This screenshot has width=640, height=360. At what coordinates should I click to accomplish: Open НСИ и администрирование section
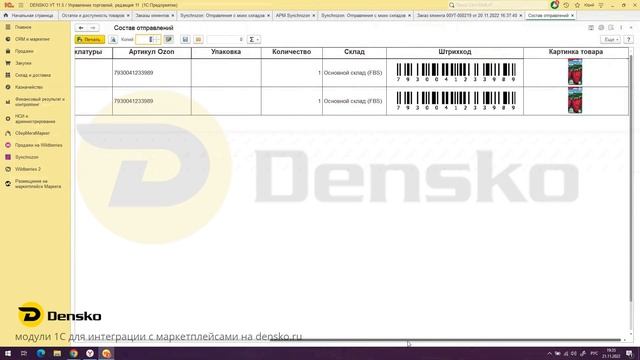[35, 119]
